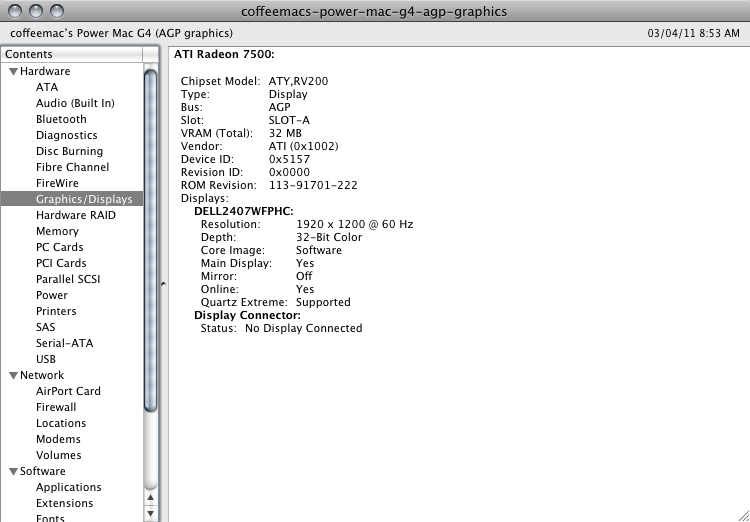Select the Fibre Channel entry

72,167
